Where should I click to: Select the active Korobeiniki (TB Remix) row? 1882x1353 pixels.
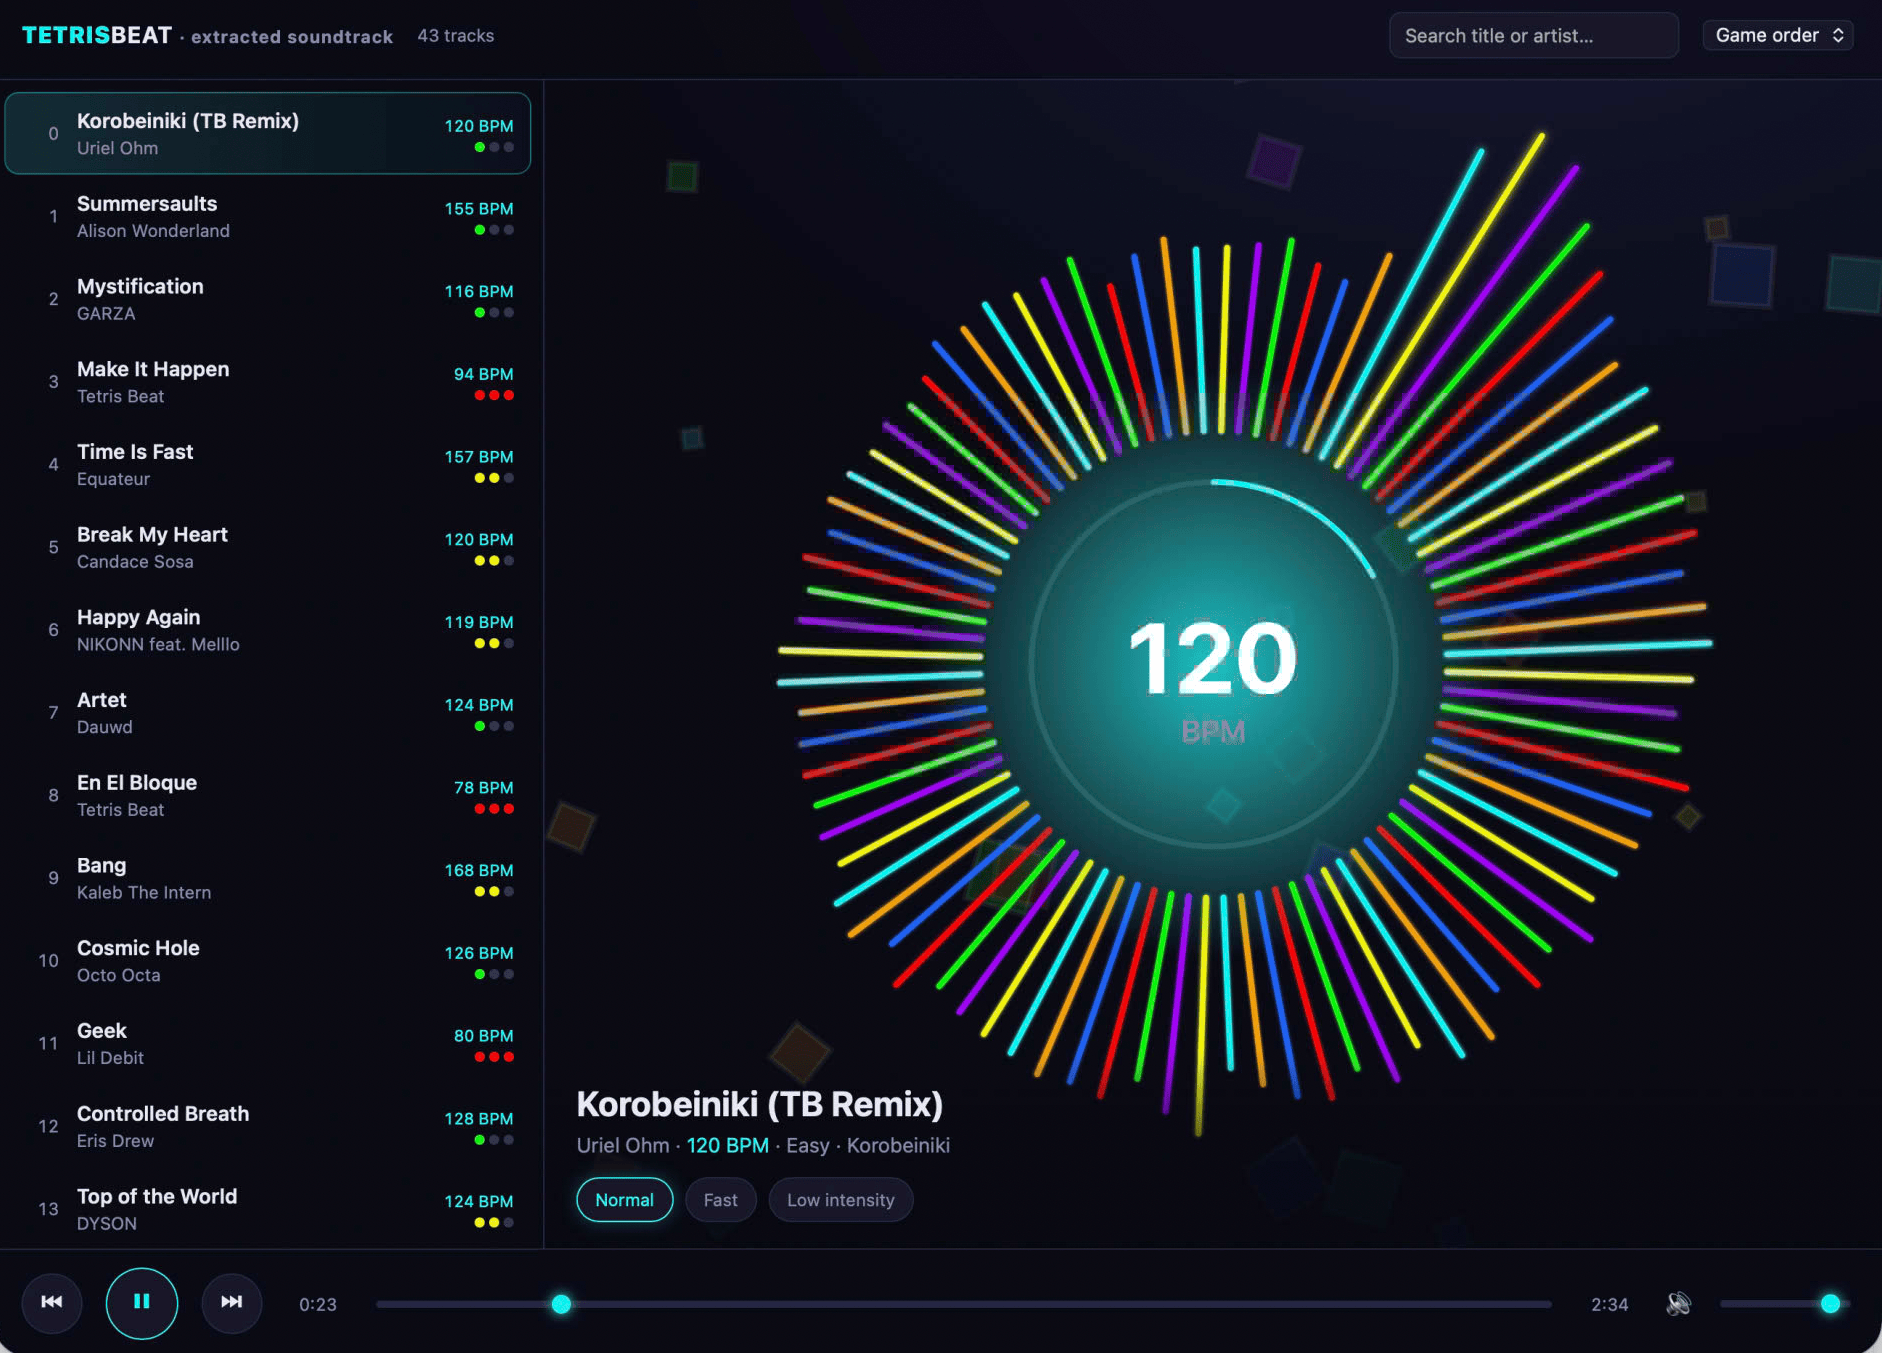coord(268,133)
